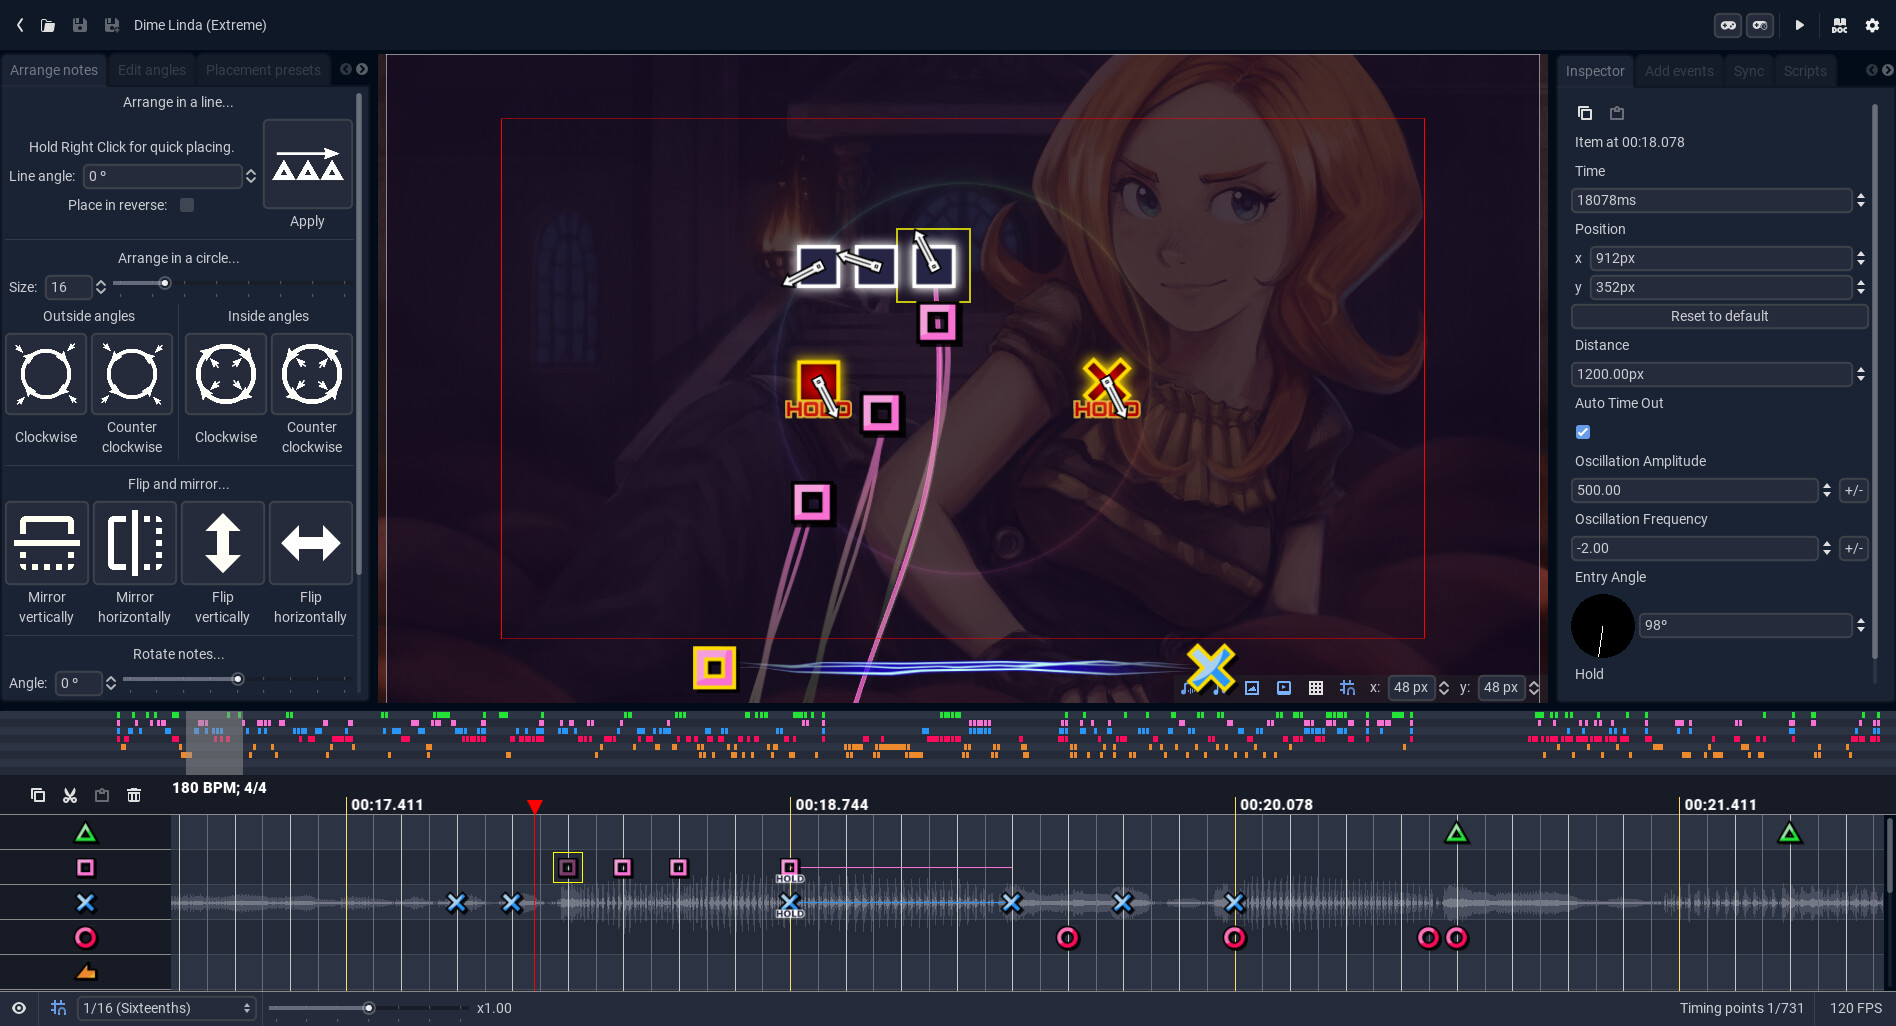The height and width of the screenshot is (1026, 1896).
Task: Disable the Auto Time Out checkbox in the Inspector
Action: [1583, 432]
